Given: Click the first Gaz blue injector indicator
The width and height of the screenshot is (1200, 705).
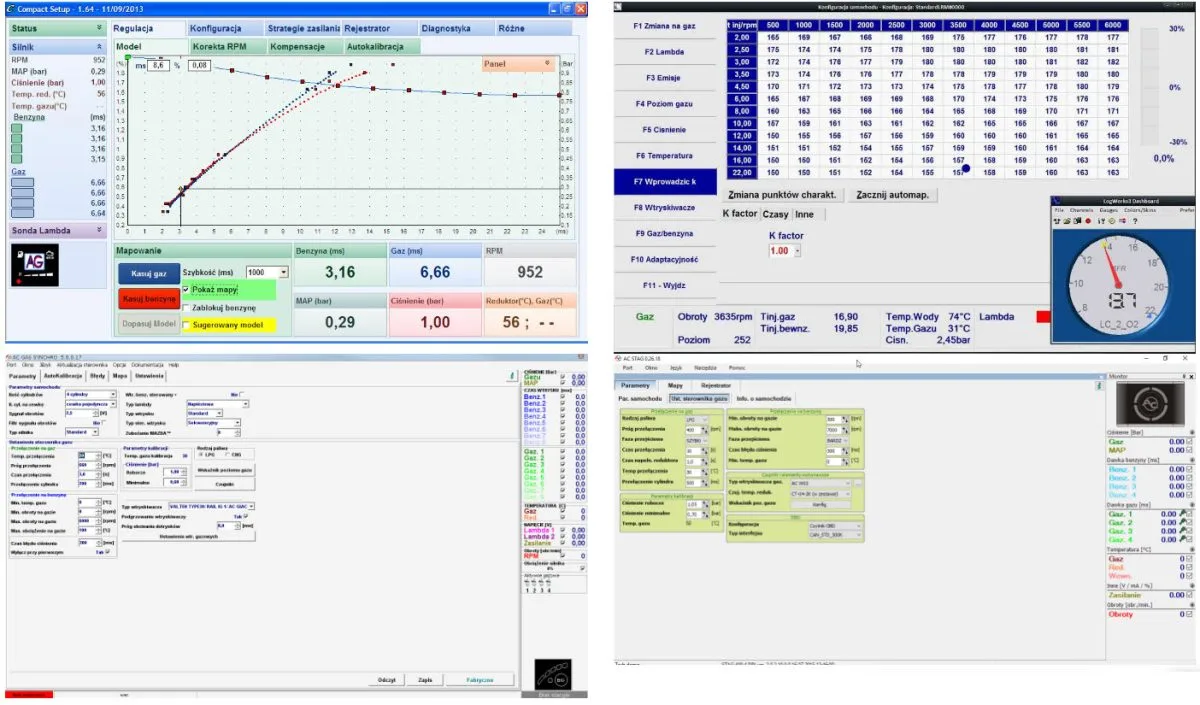Looking at the screenshot, I should 22,183.
